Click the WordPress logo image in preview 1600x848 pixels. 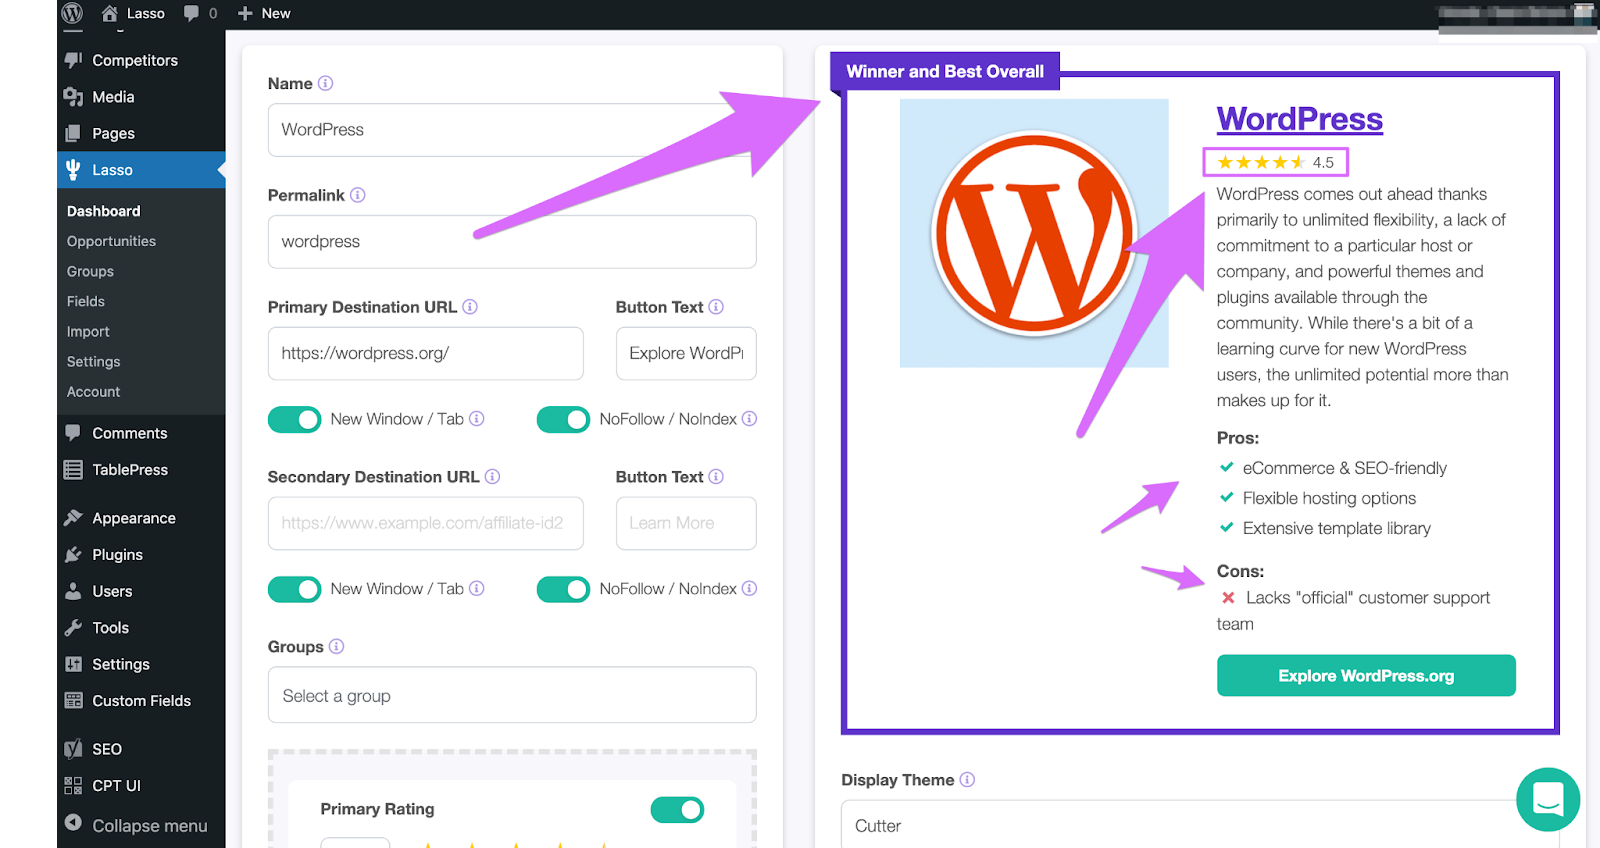pyautogui.click(x=1034, y=233)
